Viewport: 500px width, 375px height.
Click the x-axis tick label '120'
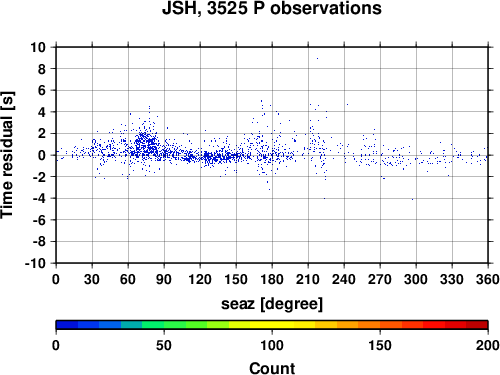(200, 279)
